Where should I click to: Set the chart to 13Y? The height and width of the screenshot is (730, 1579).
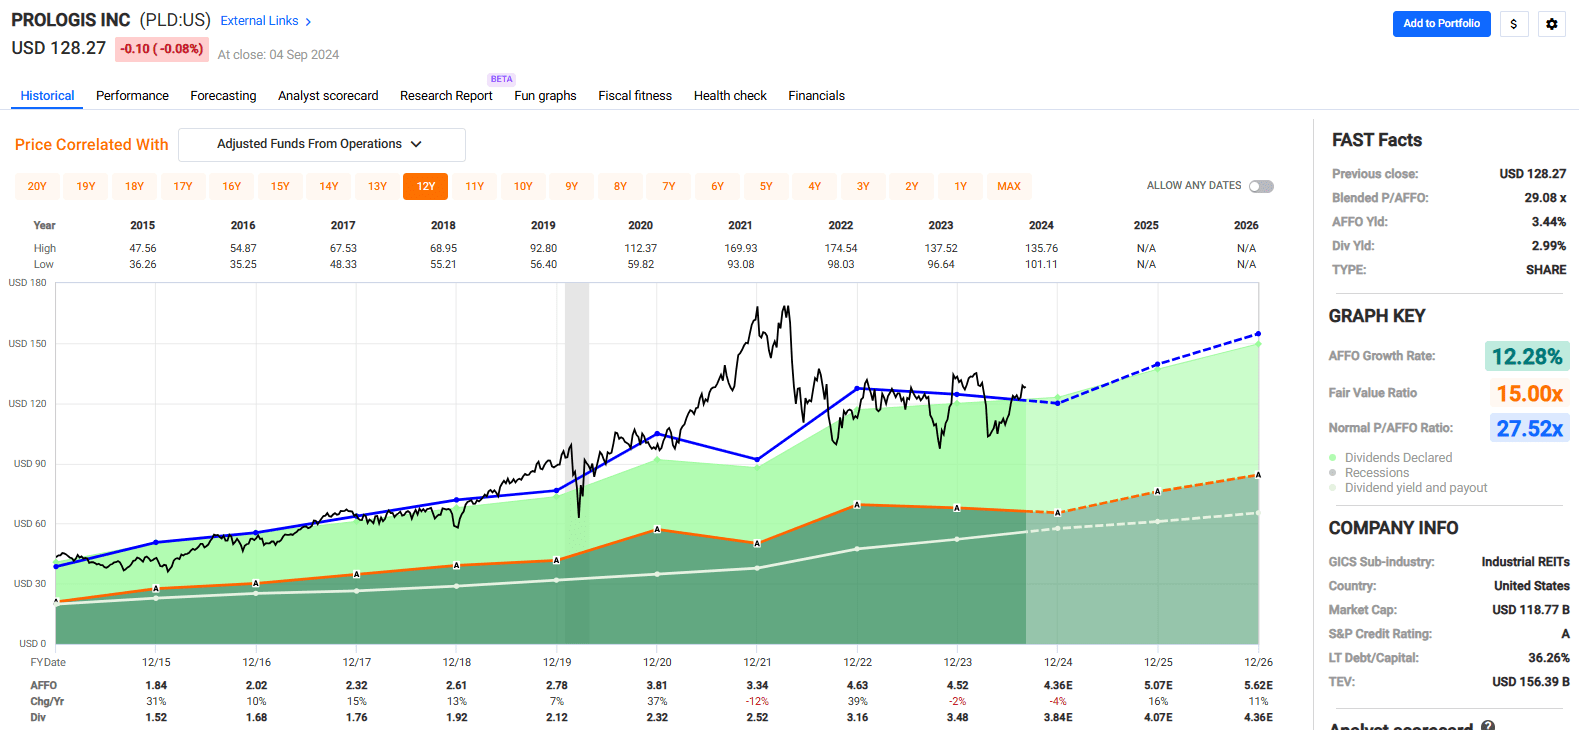[x=377, y=186]
